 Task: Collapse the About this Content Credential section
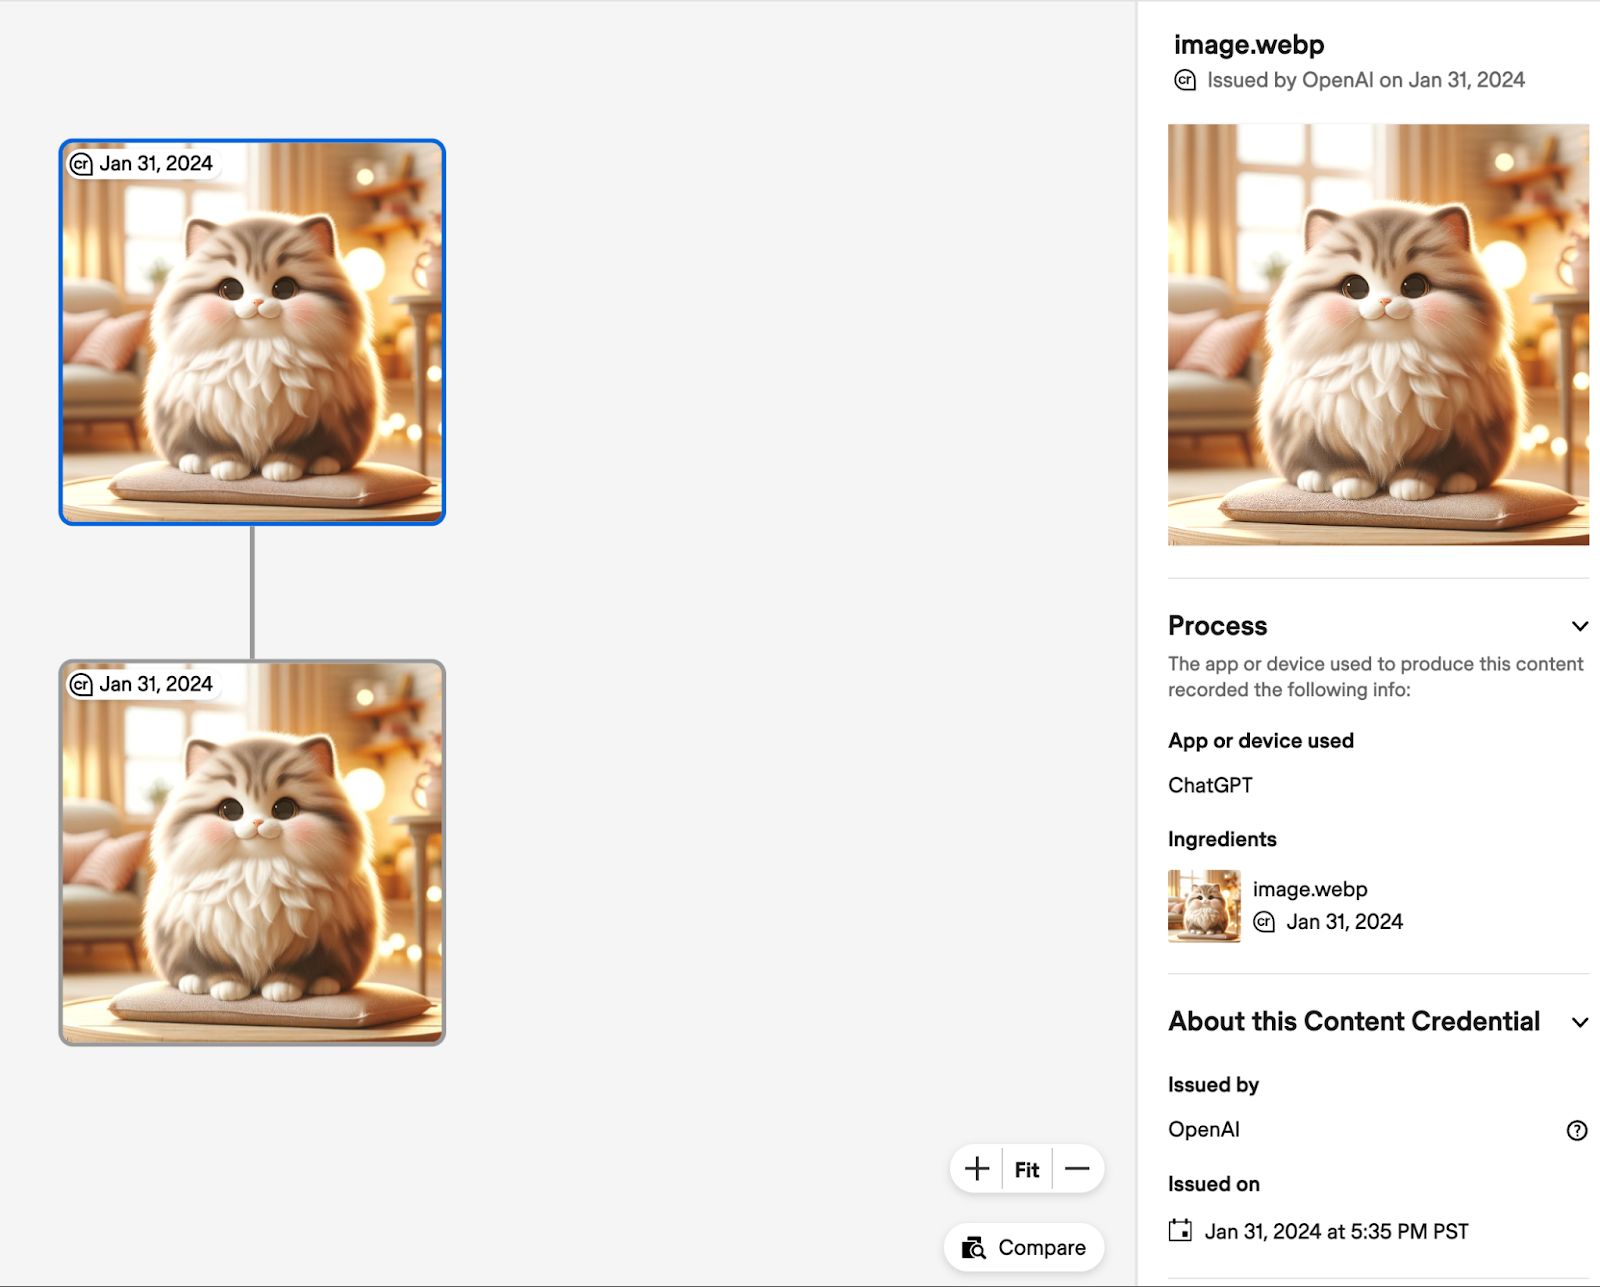(1580, 1022)
